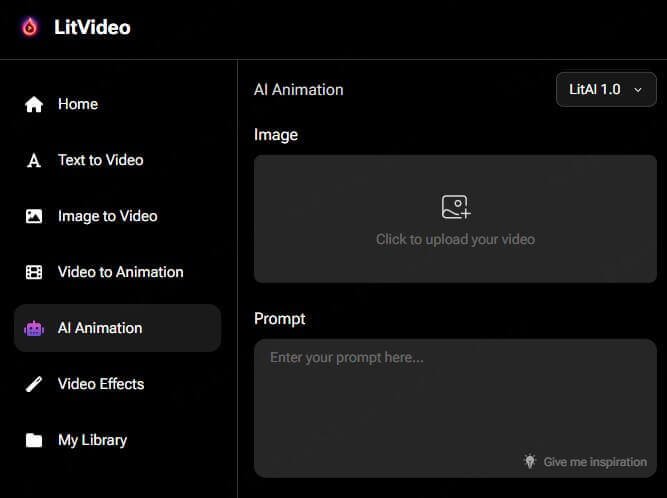Focus the 'Enter your prompt here' text field

pos(455,400)
